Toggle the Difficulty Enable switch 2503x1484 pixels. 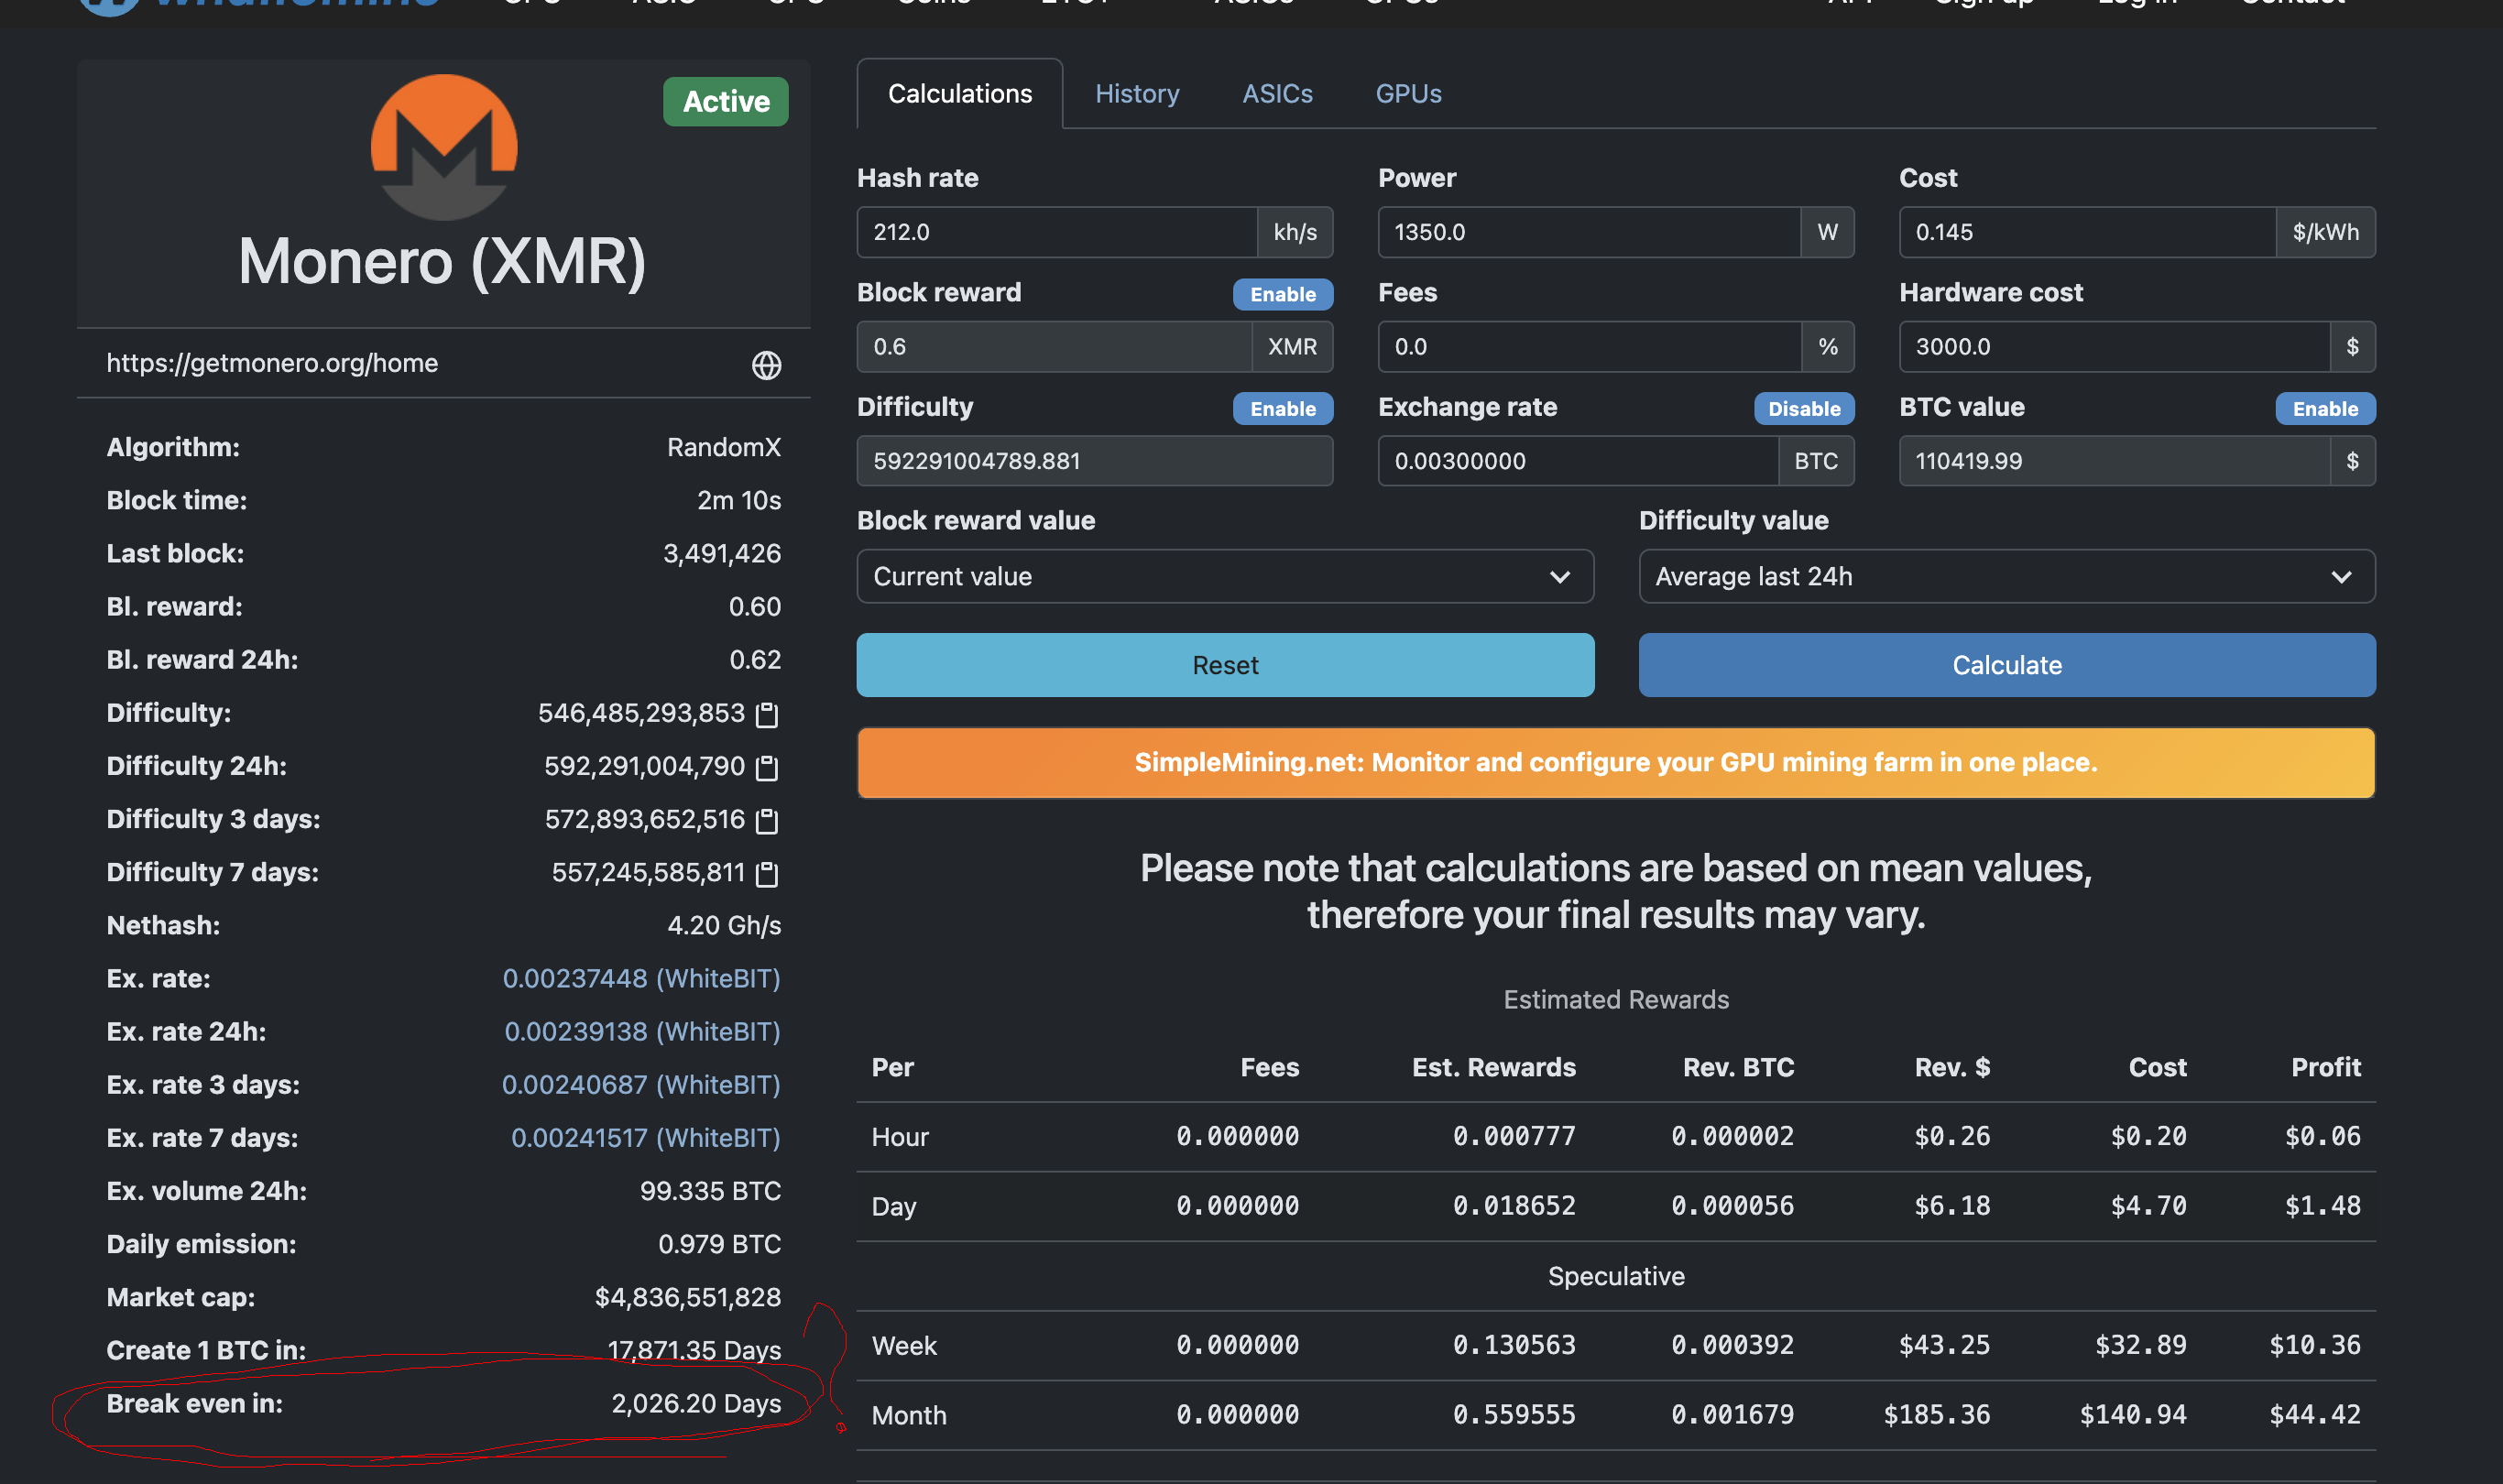click(x=1282, y=408)
